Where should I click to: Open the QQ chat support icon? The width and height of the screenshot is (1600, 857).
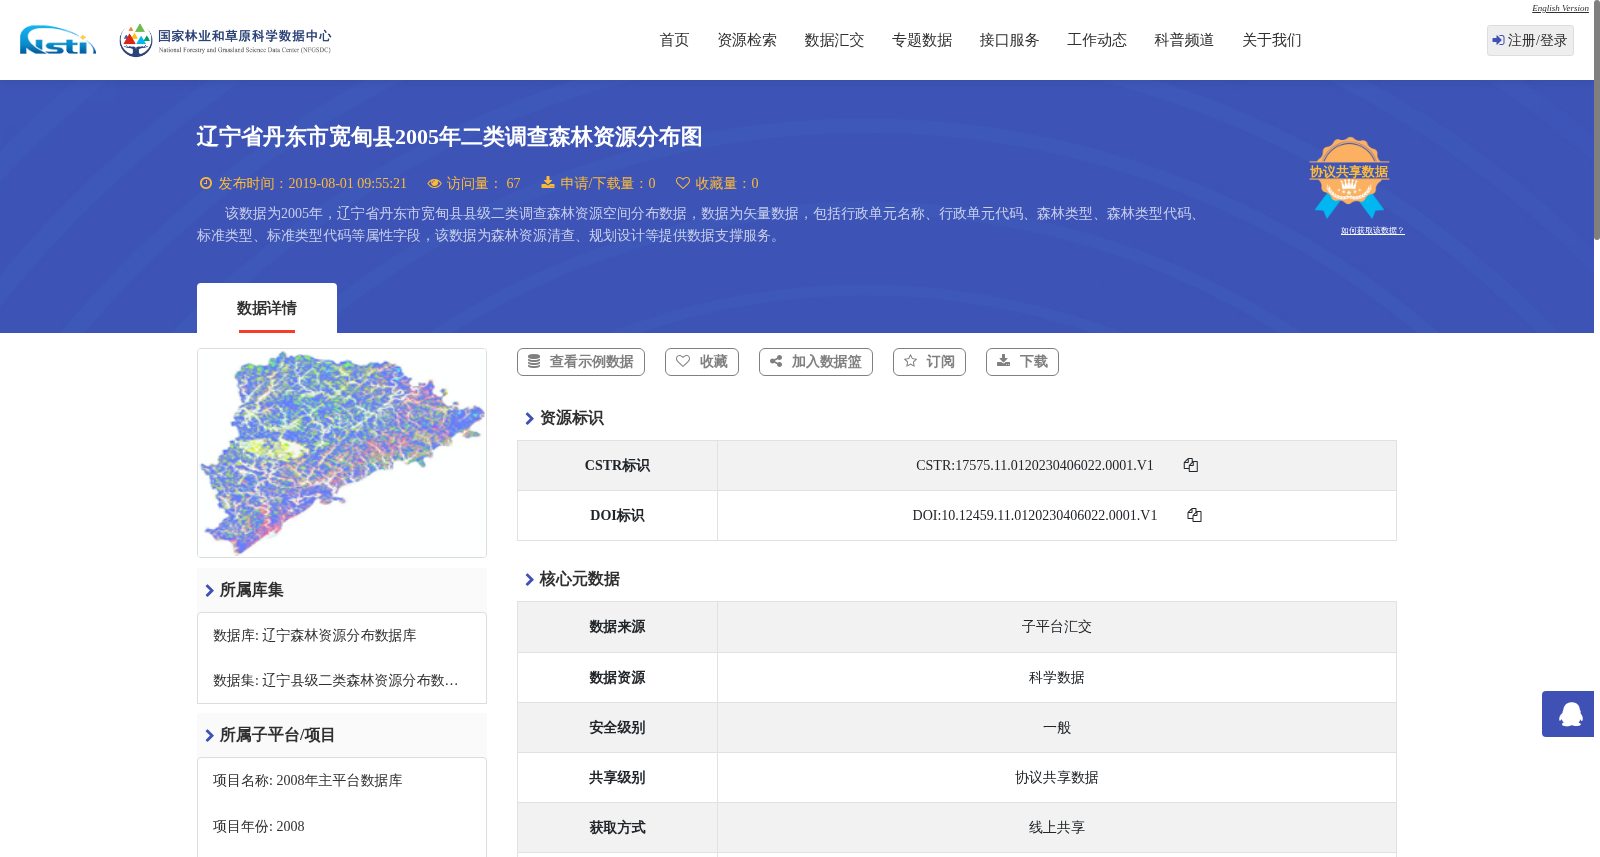coord(1568,714)
